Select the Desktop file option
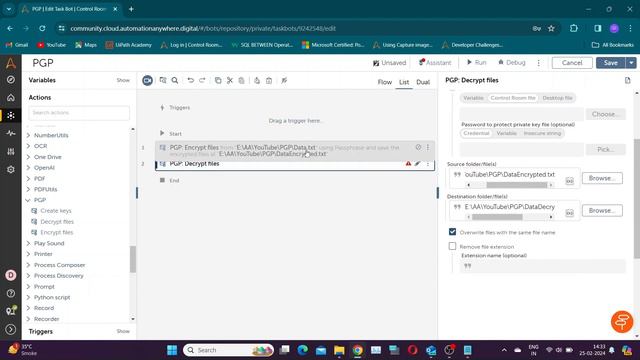The image size is (640, 360). coord(557,98)
